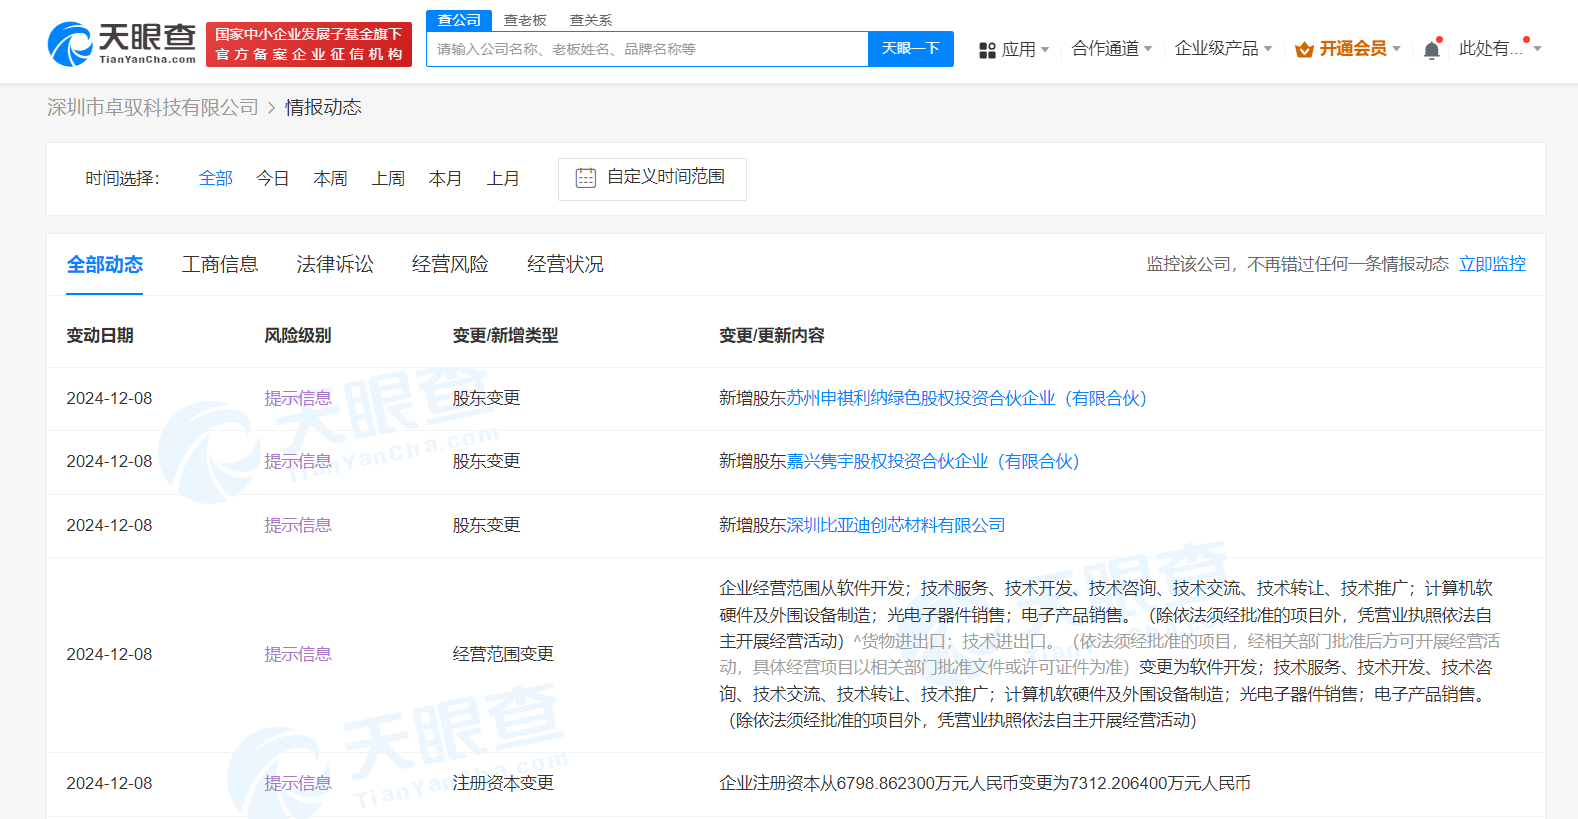Choose the 上月 time filter
1578x819 pixels.
(x=503, y=179)
